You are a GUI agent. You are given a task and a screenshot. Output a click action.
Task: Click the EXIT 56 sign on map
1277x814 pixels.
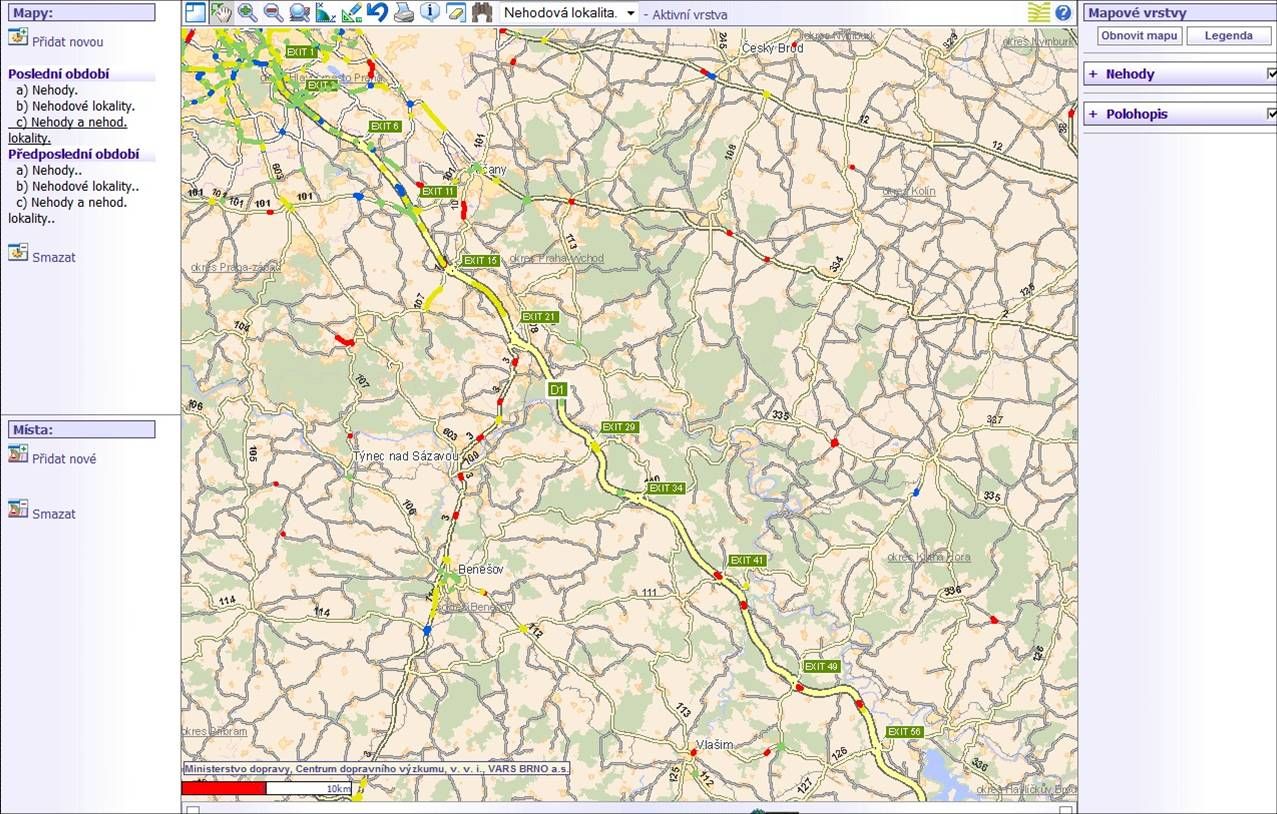903,732
